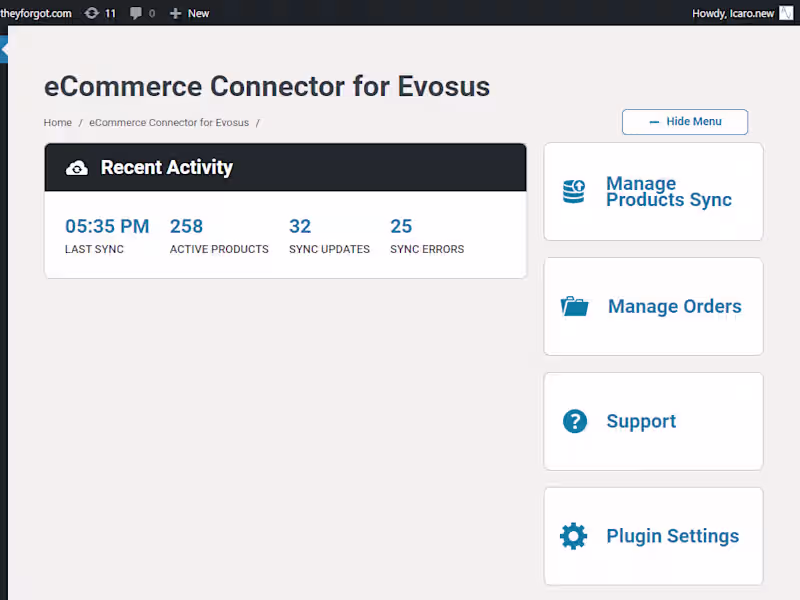Select the 258 Active Products stat
This screenshot has width=800, height=600.
186,226
